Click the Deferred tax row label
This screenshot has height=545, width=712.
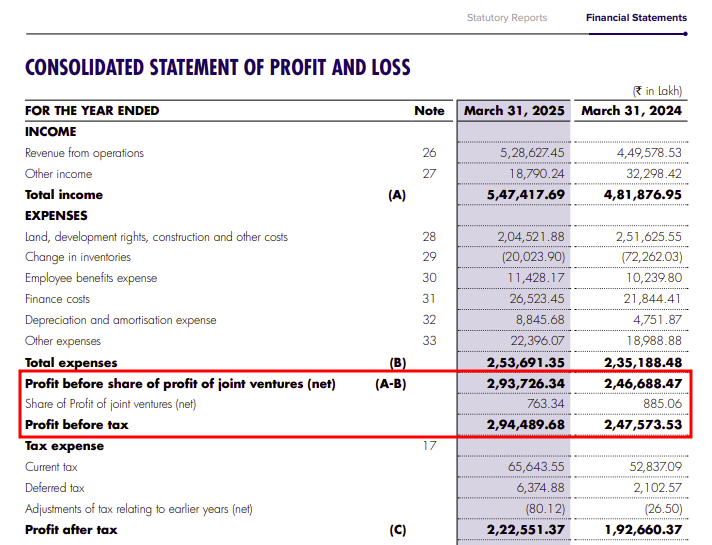click(54, 488)
